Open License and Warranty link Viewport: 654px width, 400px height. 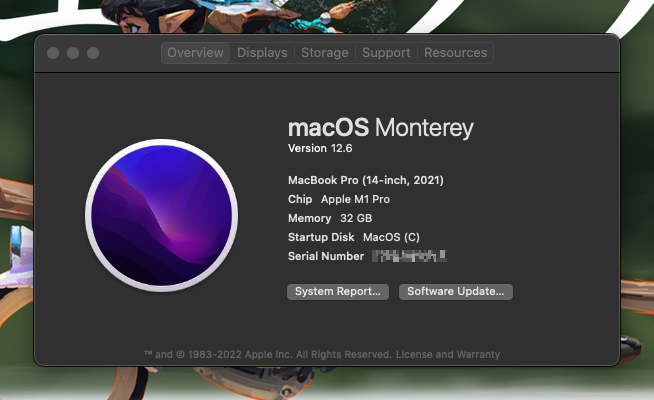pyautogui.click(x=448, y=355)
